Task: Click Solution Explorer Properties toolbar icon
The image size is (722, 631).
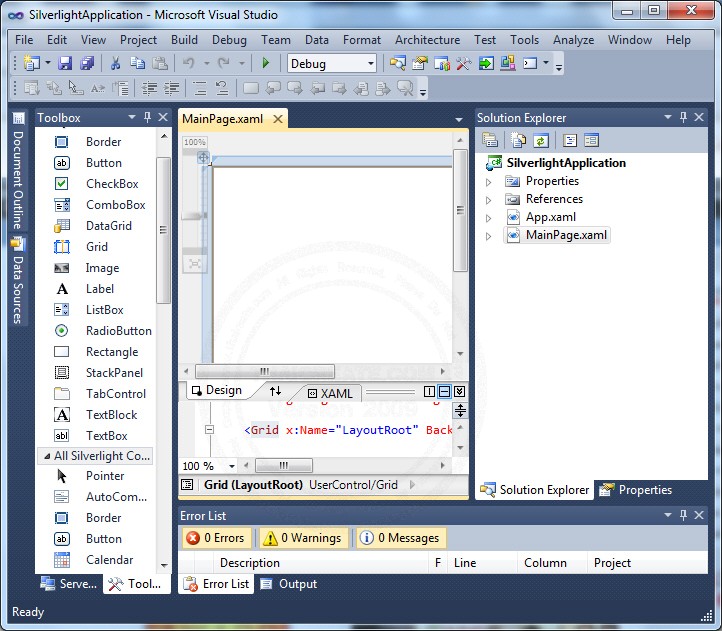Action: [x=490, y=140]
